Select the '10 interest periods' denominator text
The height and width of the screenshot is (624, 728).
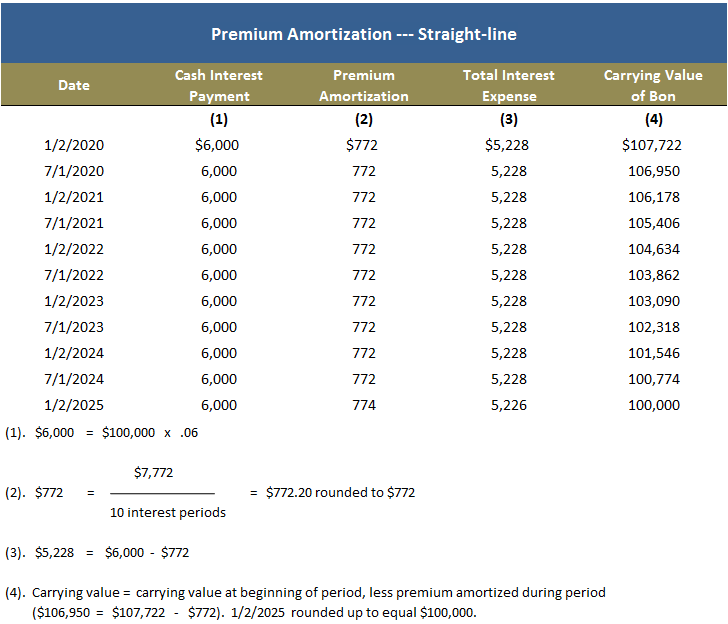tap(168, 513)
